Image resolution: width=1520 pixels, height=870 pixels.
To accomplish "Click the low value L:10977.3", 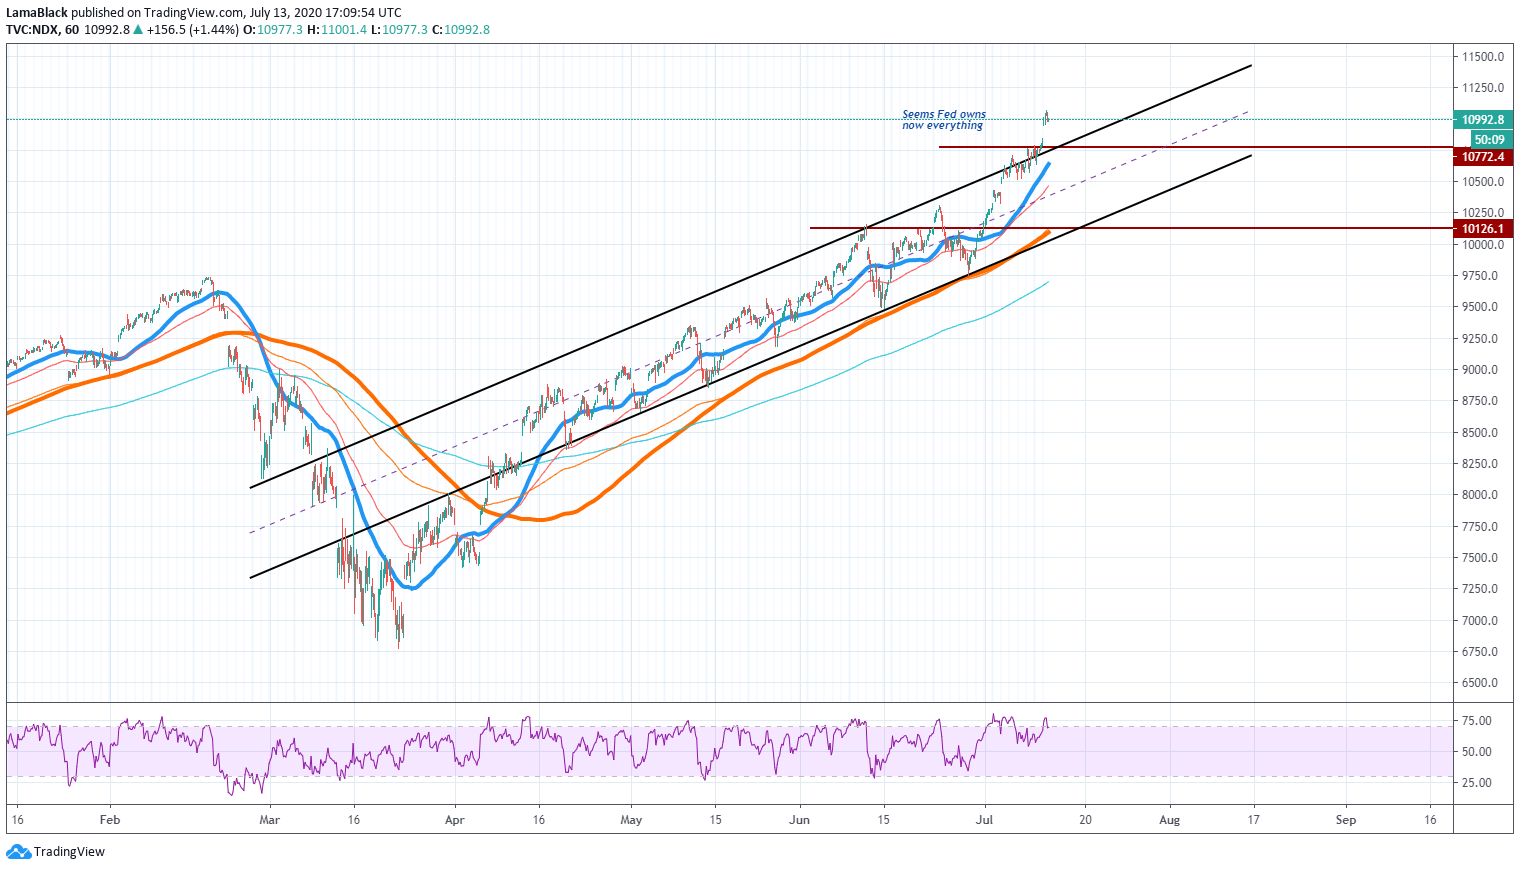I will click(x=399, y=30).
